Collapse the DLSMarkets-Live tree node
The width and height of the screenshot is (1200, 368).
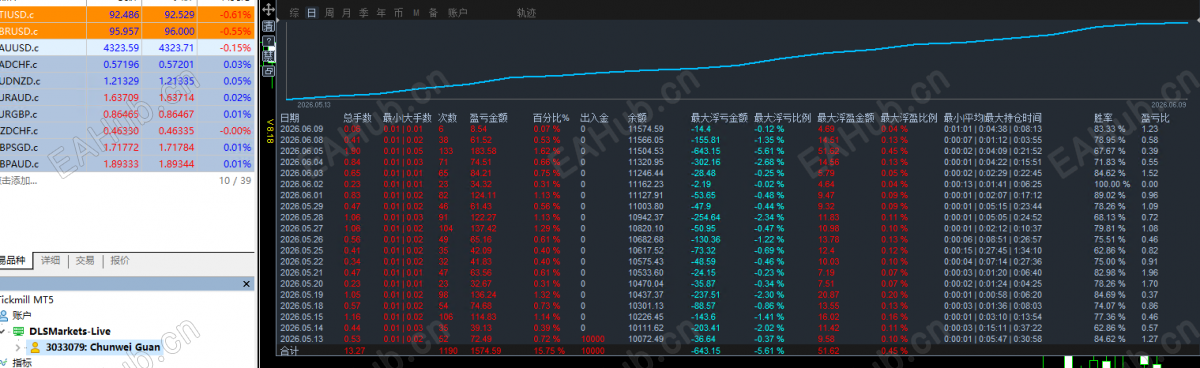(3, 331)
